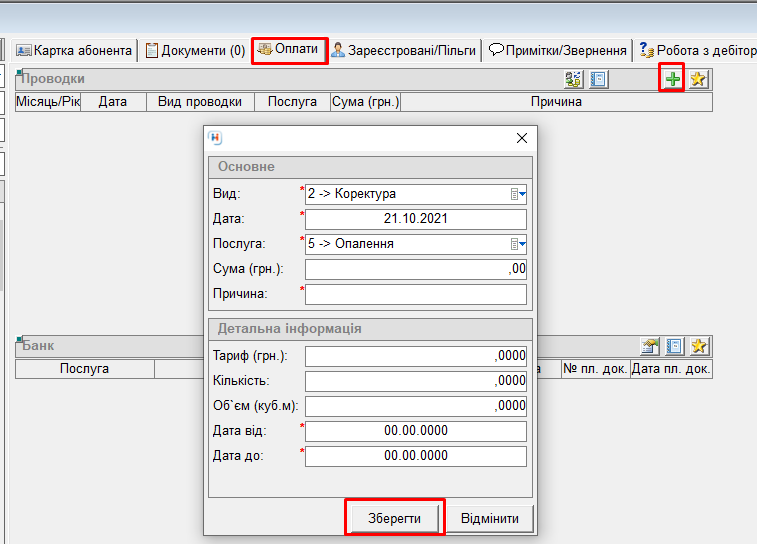
Task: Open the Примітки/Звернення tab
Action: (x=557, y=50)
